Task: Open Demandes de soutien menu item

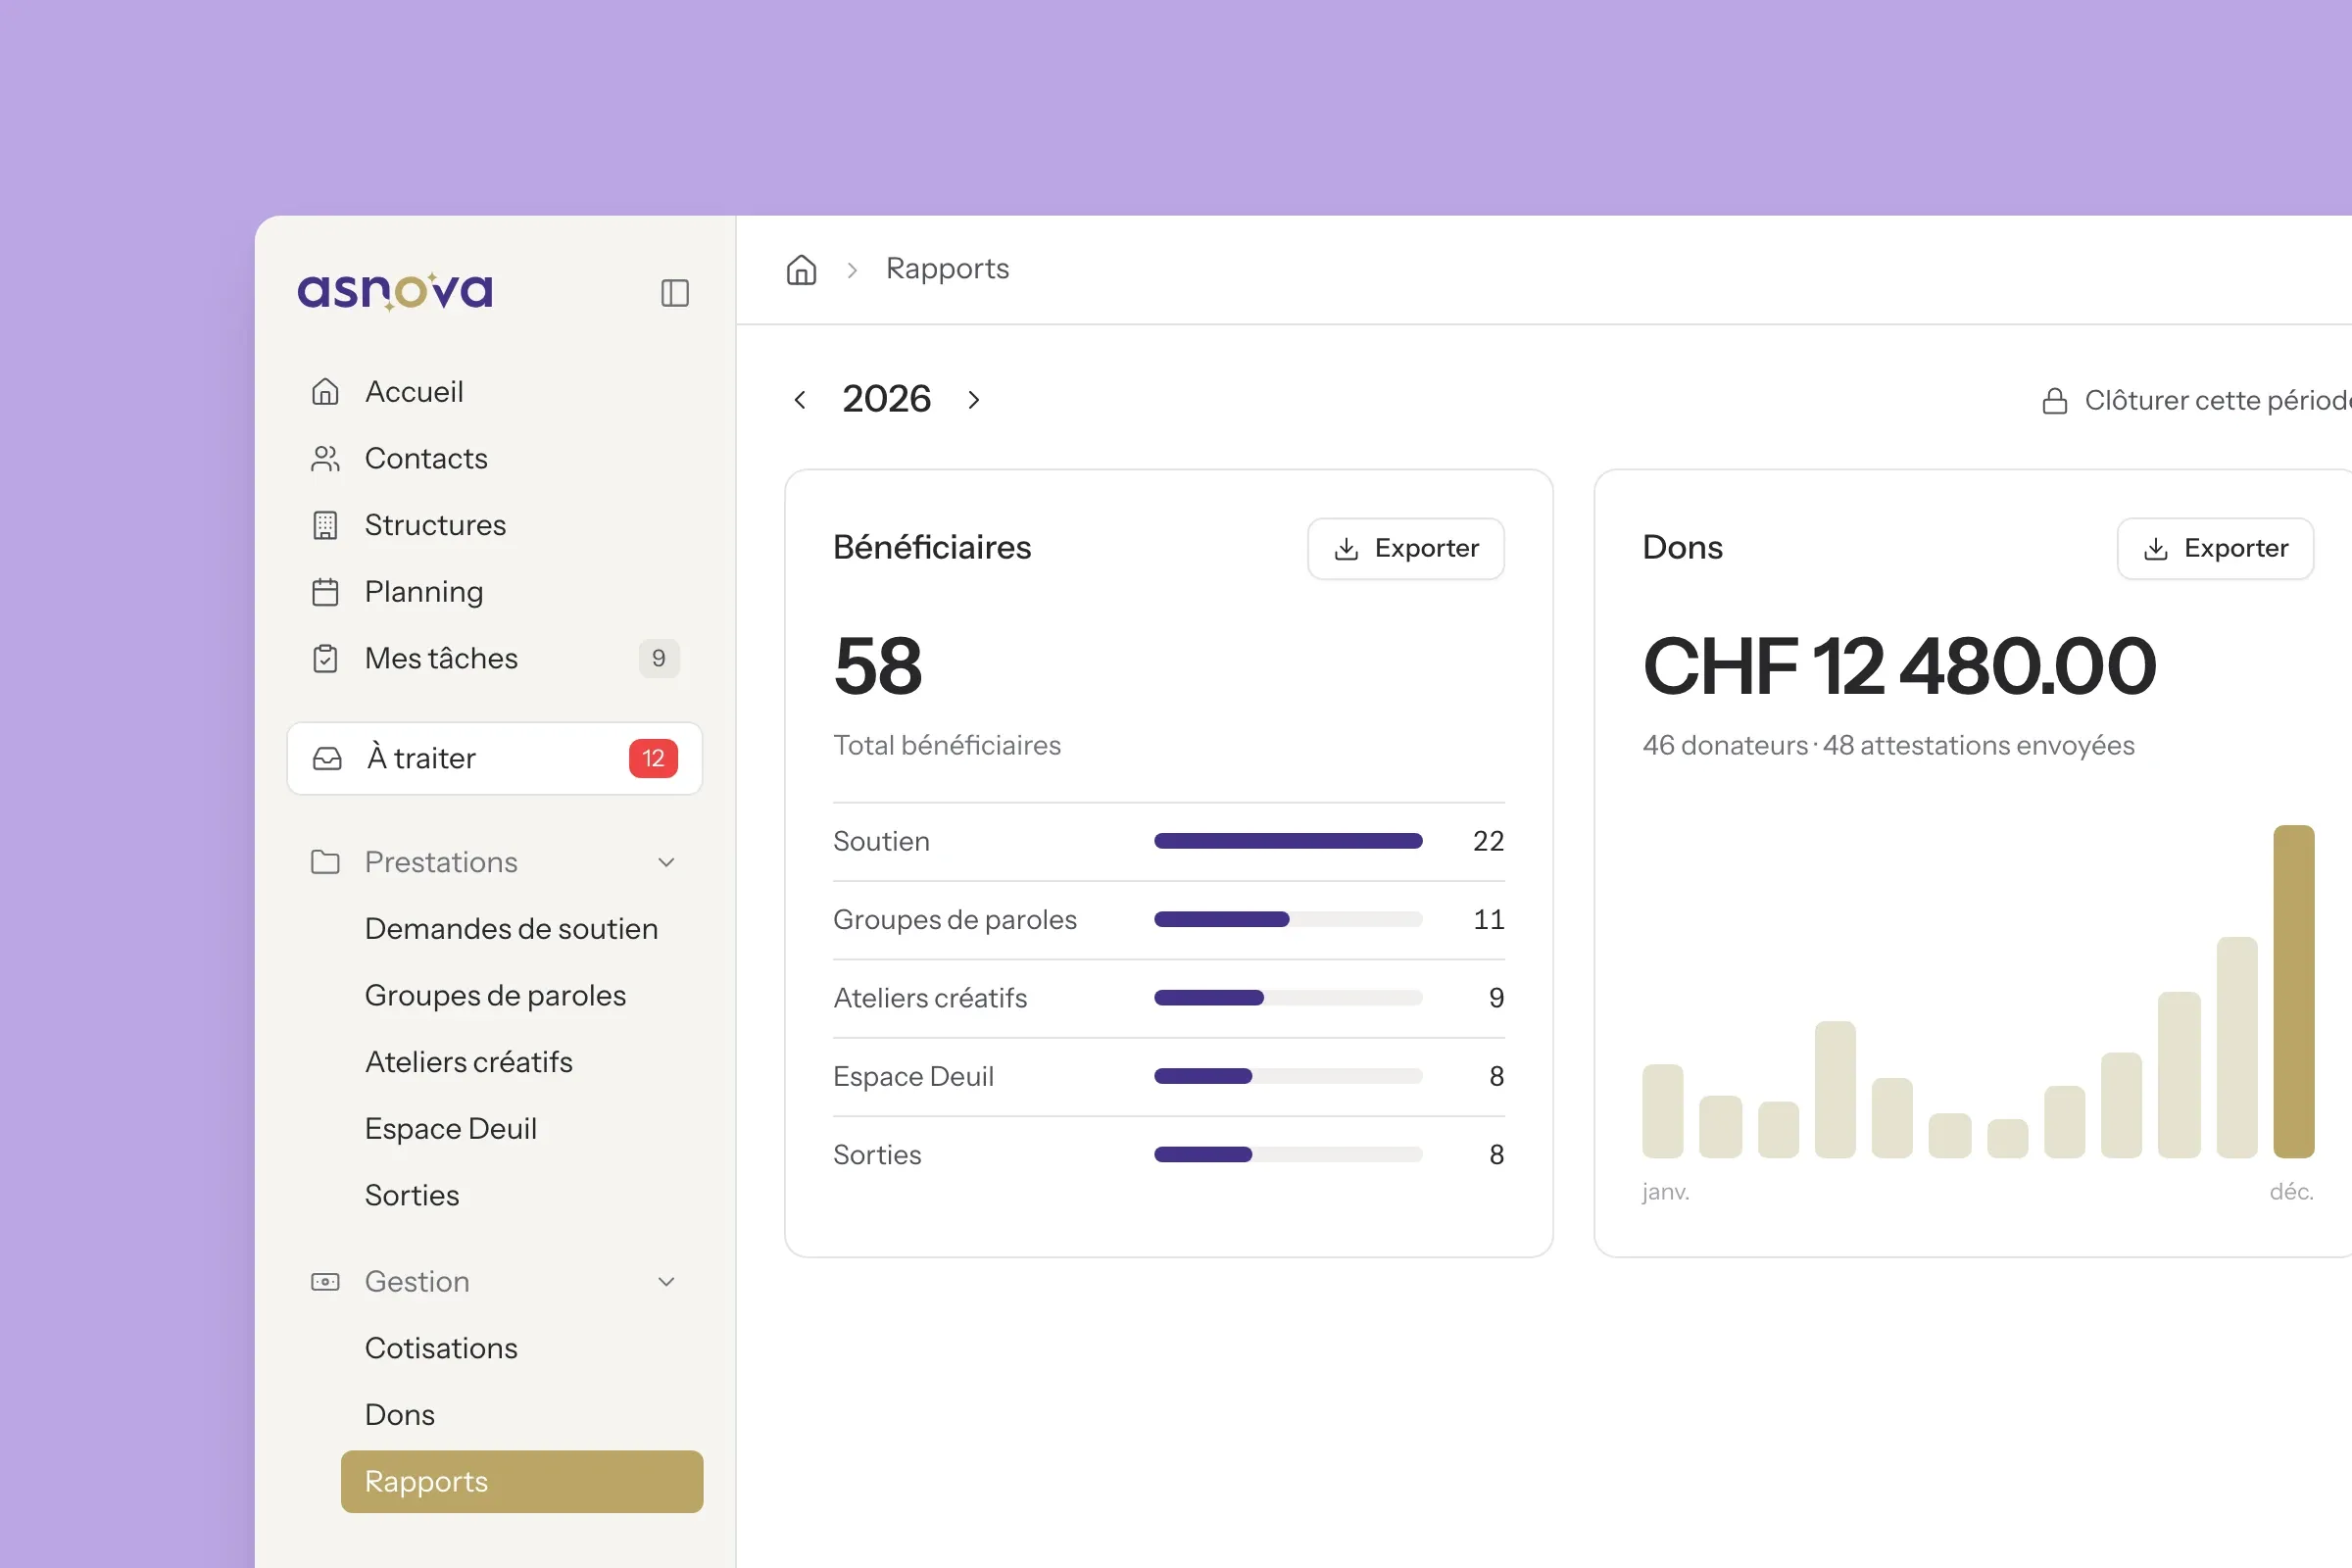Action: tap(511, 928)
